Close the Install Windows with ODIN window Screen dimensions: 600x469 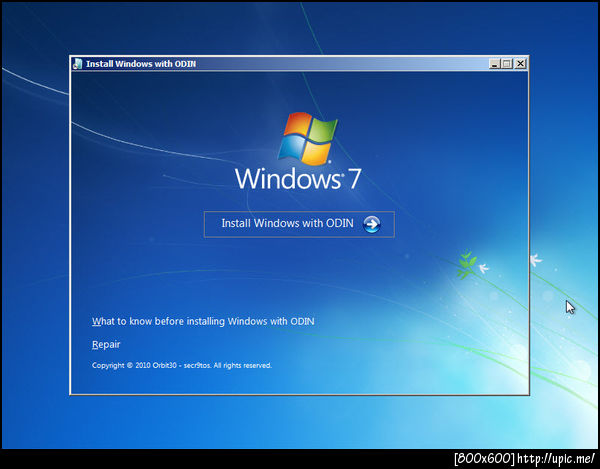[520, 64]
